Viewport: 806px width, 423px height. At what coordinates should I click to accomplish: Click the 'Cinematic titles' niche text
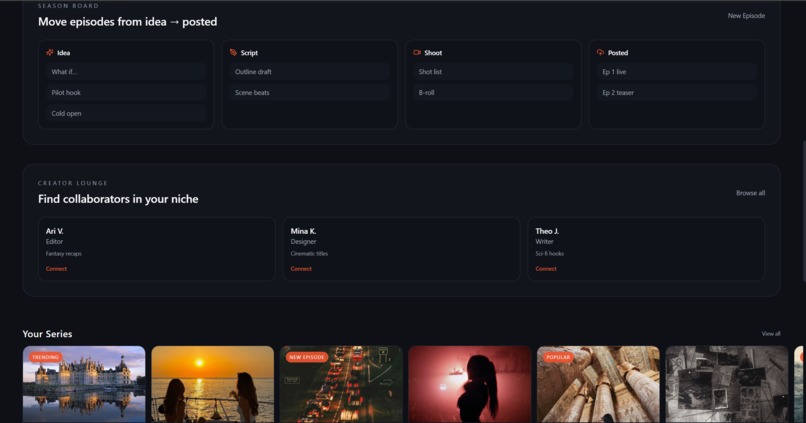pyautogui.click(x=309, y=254)
